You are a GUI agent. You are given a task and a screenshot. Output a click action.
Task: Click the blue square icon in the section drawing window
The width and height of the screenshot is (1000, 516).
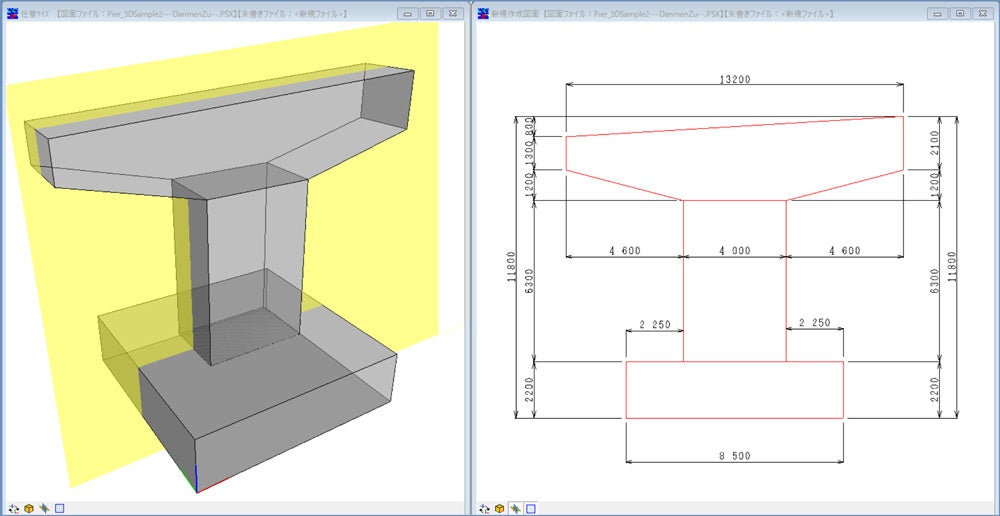(x=530, y=507)
